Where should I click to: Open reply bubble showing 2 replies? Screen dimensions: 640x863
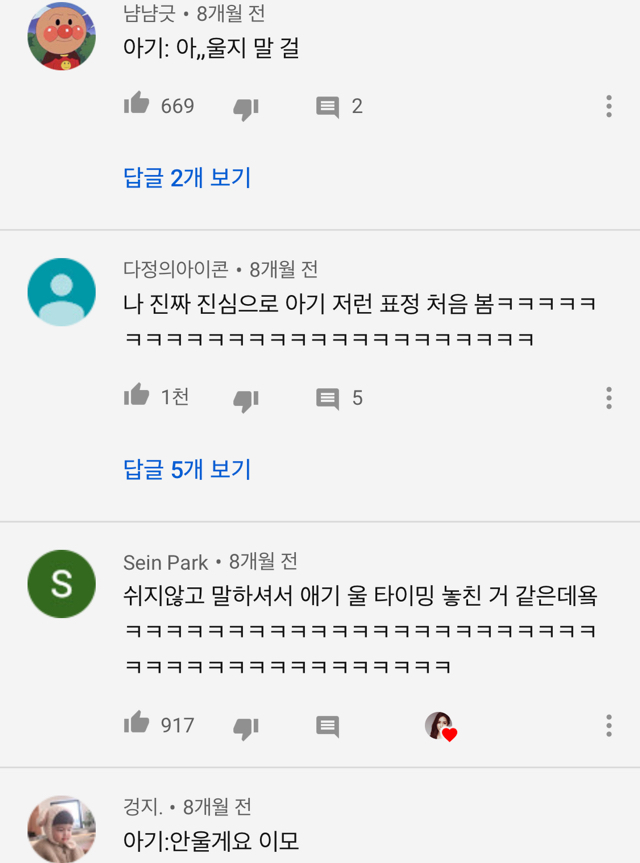pos(330,106)
